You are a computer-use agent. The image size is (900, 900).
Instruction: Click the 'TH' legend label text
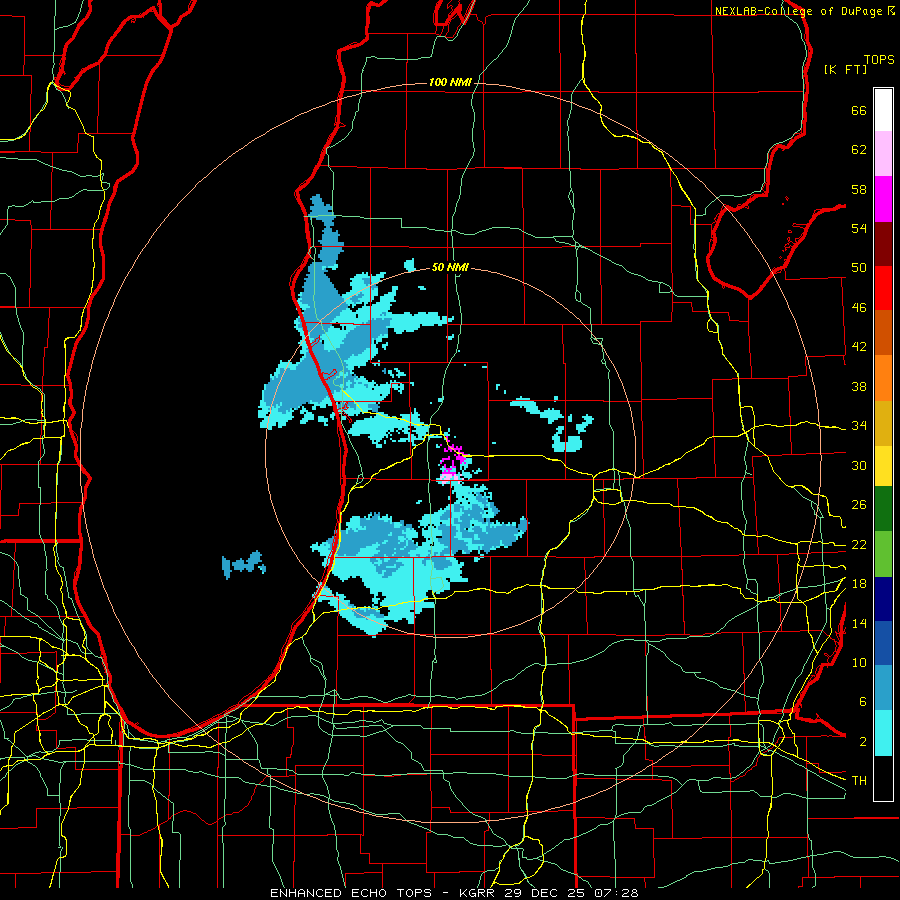pyautogui.click(x=859, y=781)
